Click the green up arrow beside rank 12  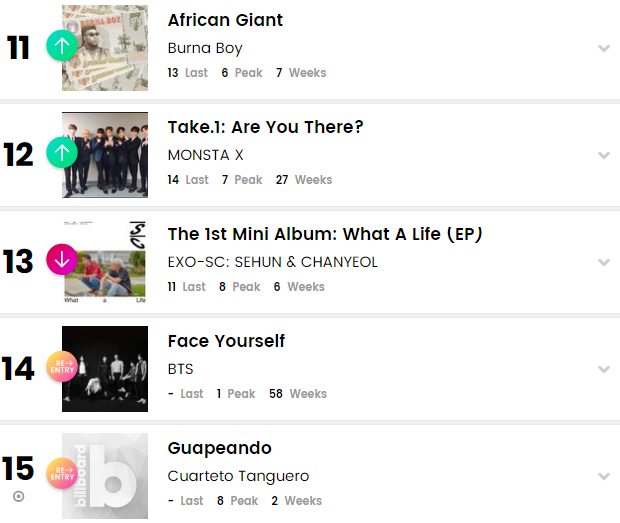tap(62, 153)
